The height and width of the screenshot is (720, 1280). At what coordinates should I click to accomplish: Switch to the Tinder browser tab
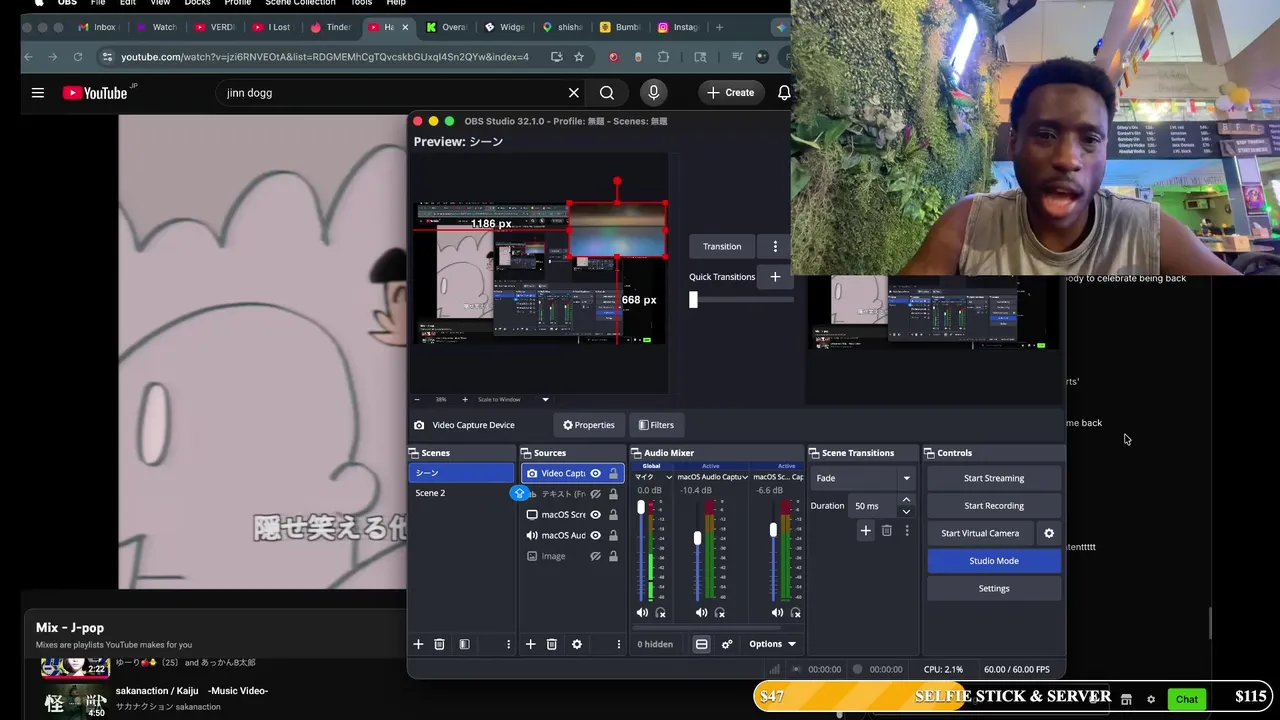pos(332,27)
